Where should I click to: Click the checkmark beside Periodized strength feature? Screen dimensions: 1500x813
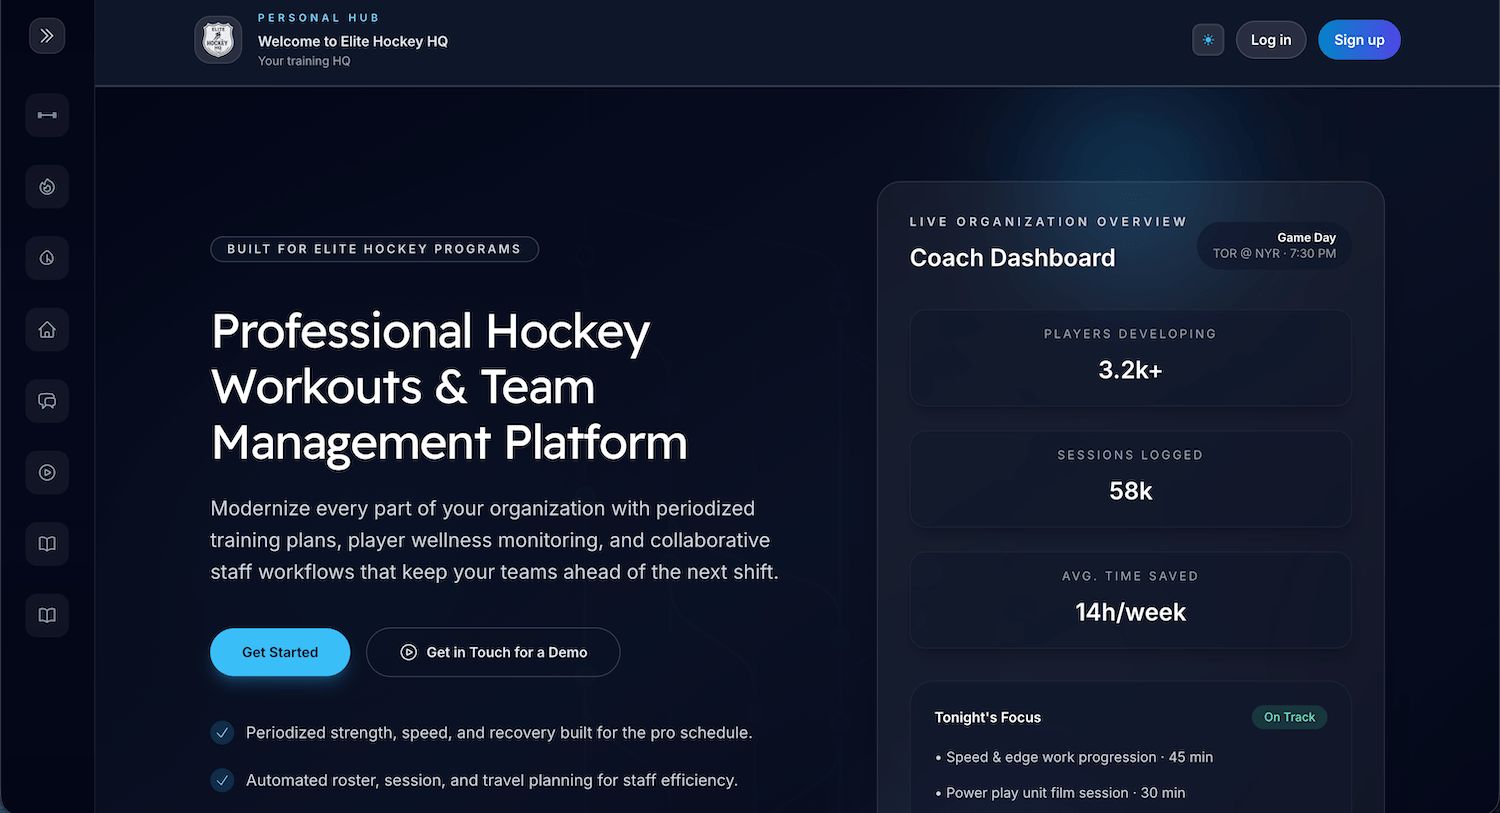pyautogui.click(x=222, y=733)
